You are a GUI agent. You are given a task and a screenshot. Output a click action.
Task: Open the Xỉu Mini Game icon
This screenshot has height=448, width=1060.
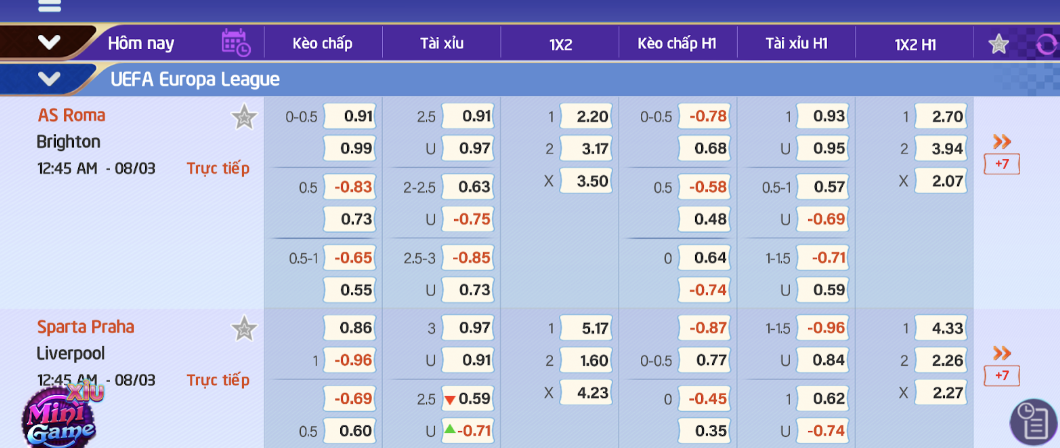pos(59,414)
